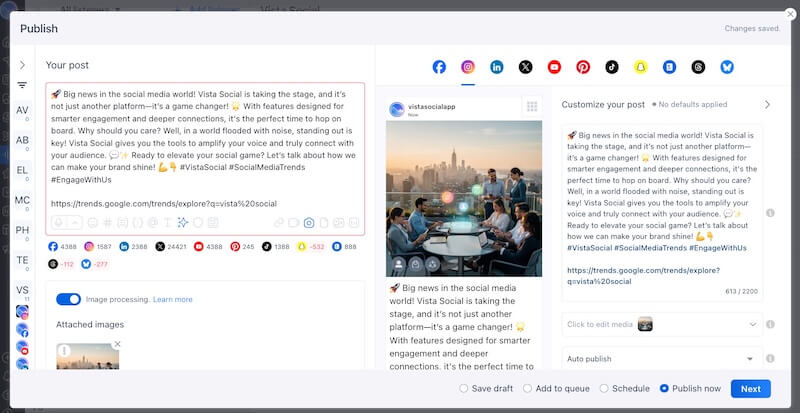Select the EL profile group
The width and height of the screenshot is (800, 413).
click(22, 170)
